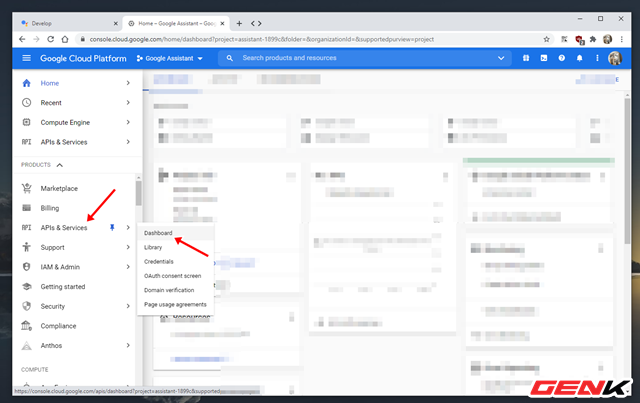This screenshot has height=403, width=640.
Task: Click the Marketplace cart icon
Action: pyautogui.click(x=27, y=188)
